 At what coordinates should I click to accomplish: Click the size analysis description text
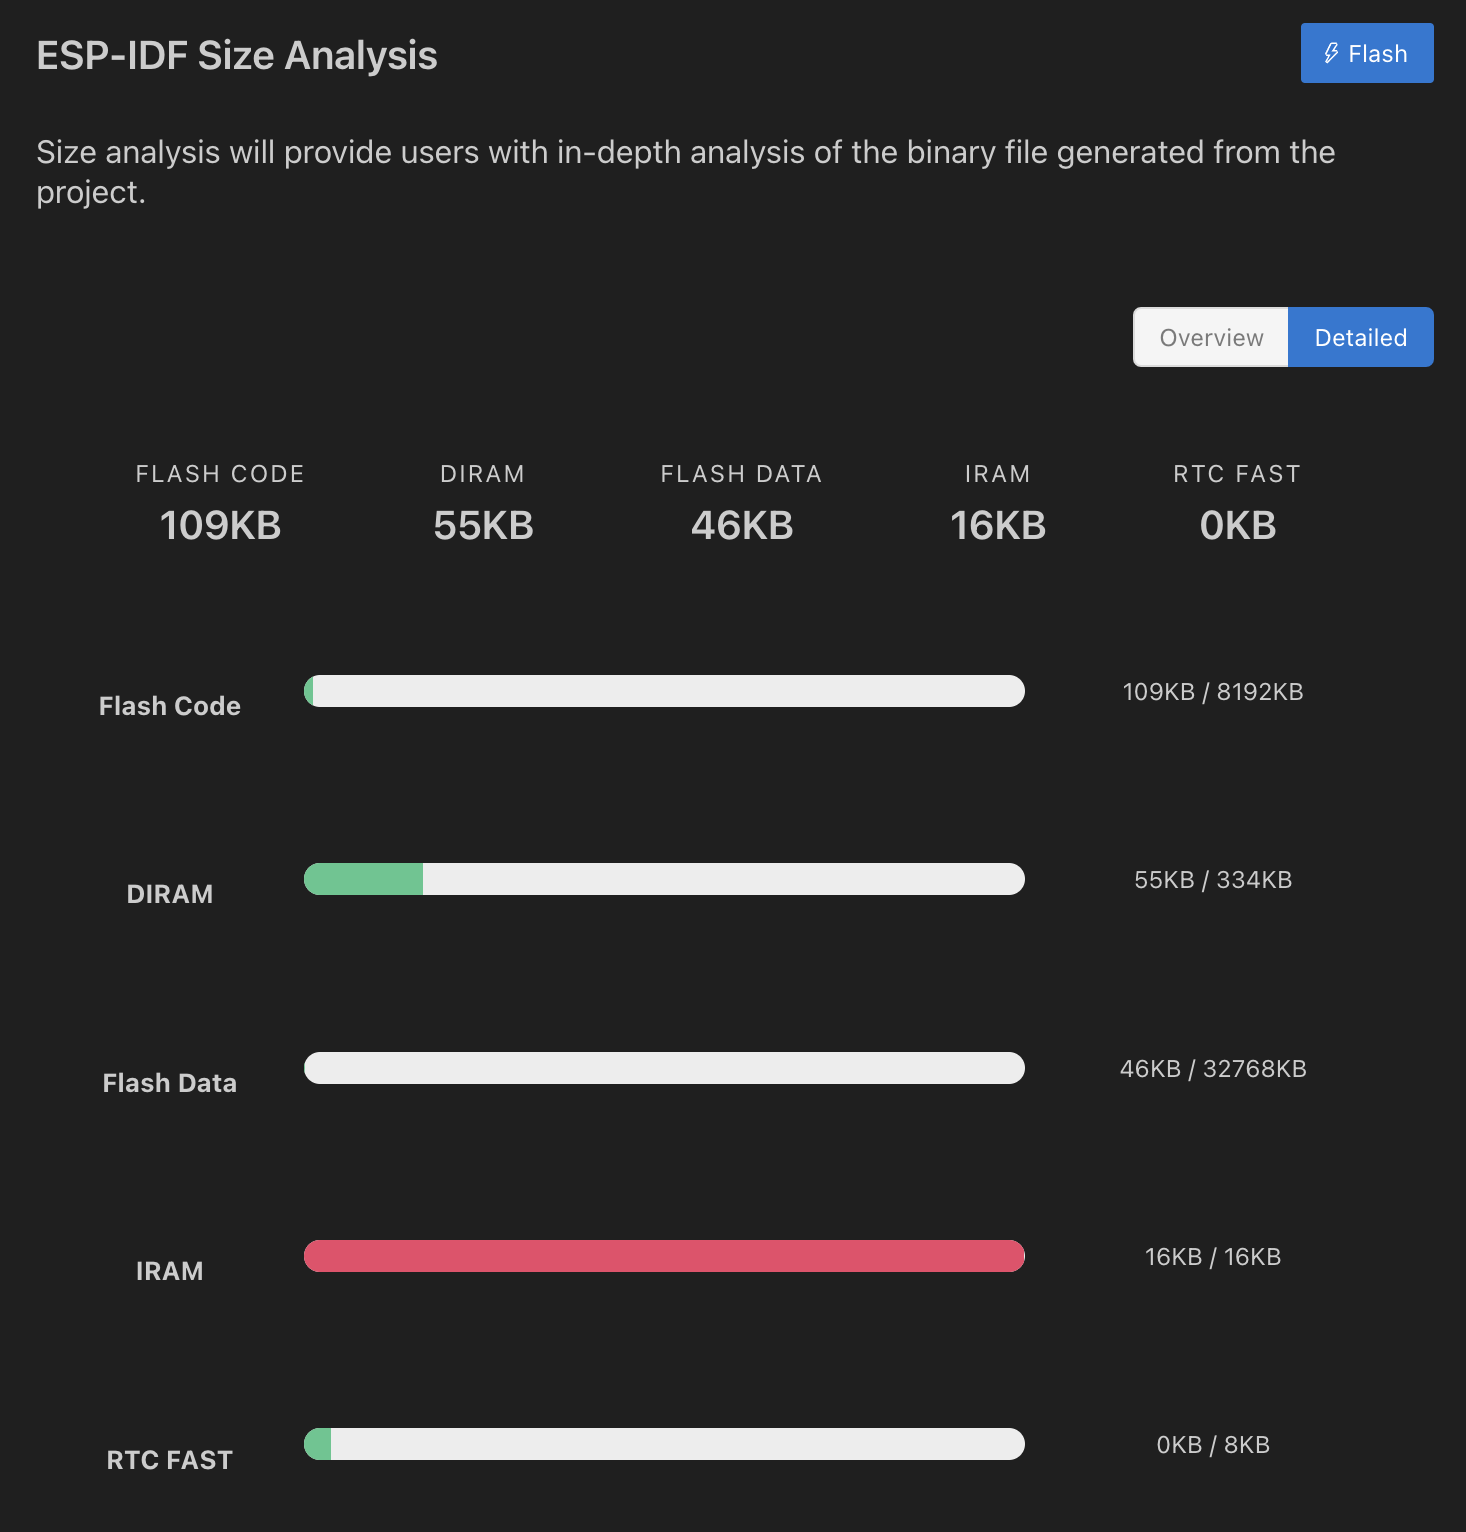coord(685,171)
